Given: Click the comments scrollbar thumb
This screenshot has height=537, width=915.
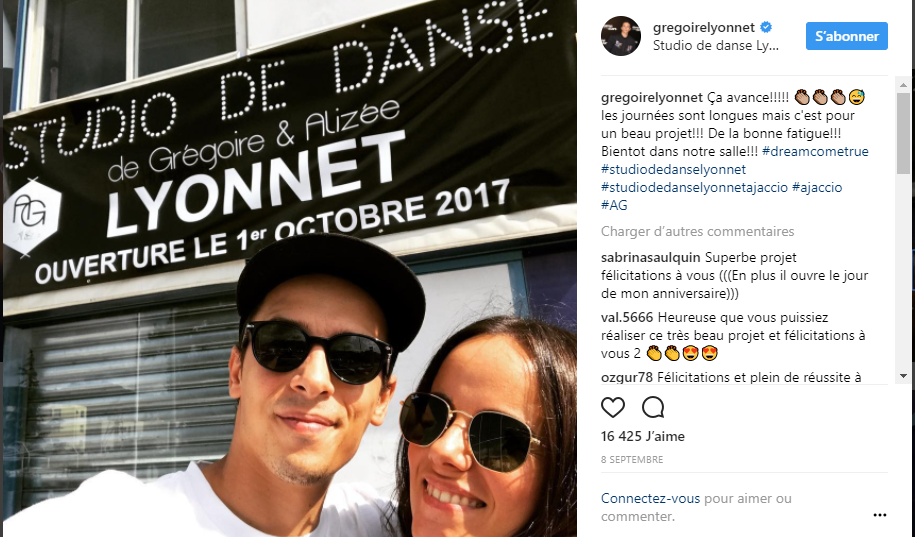Looking at the screenshot, I should [x=903, y=132].
